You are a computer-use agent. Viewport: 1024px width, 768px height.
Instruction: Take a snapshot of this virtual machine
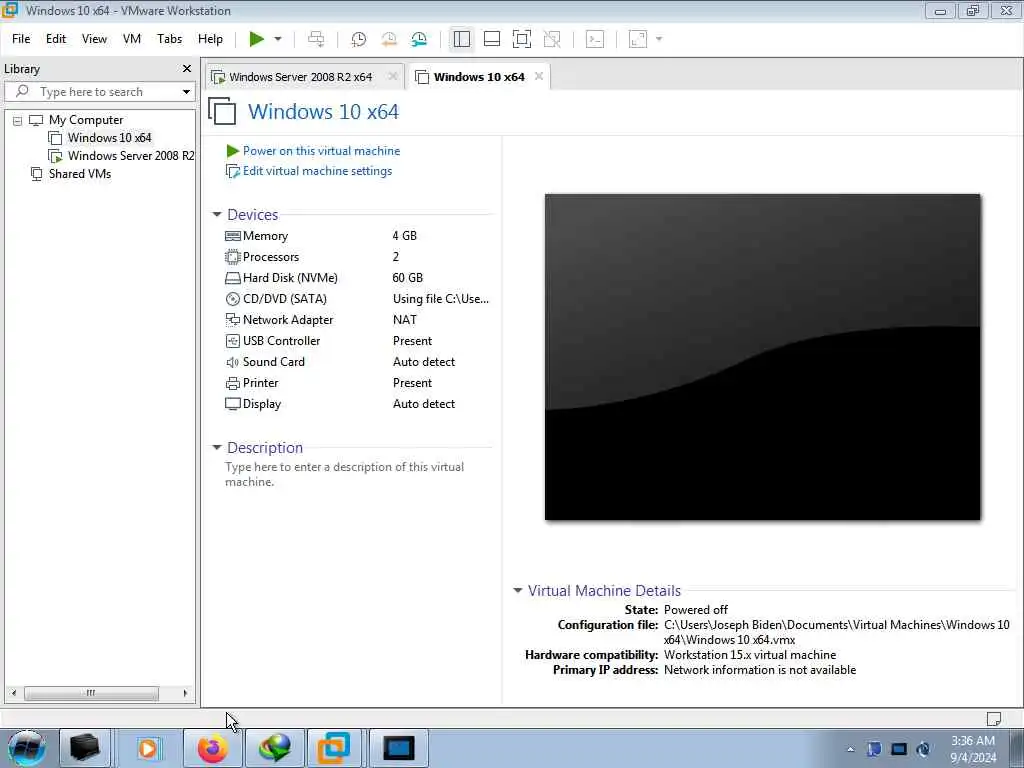tap(359, 39)
